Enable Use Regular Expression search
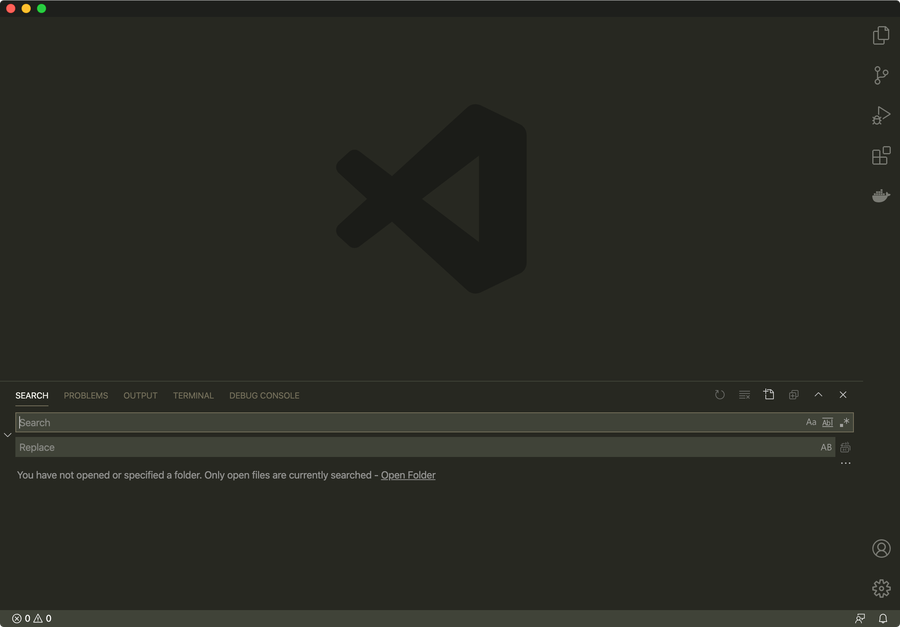Viewport: 900px width, 627px height. click(x=844, y=422)
